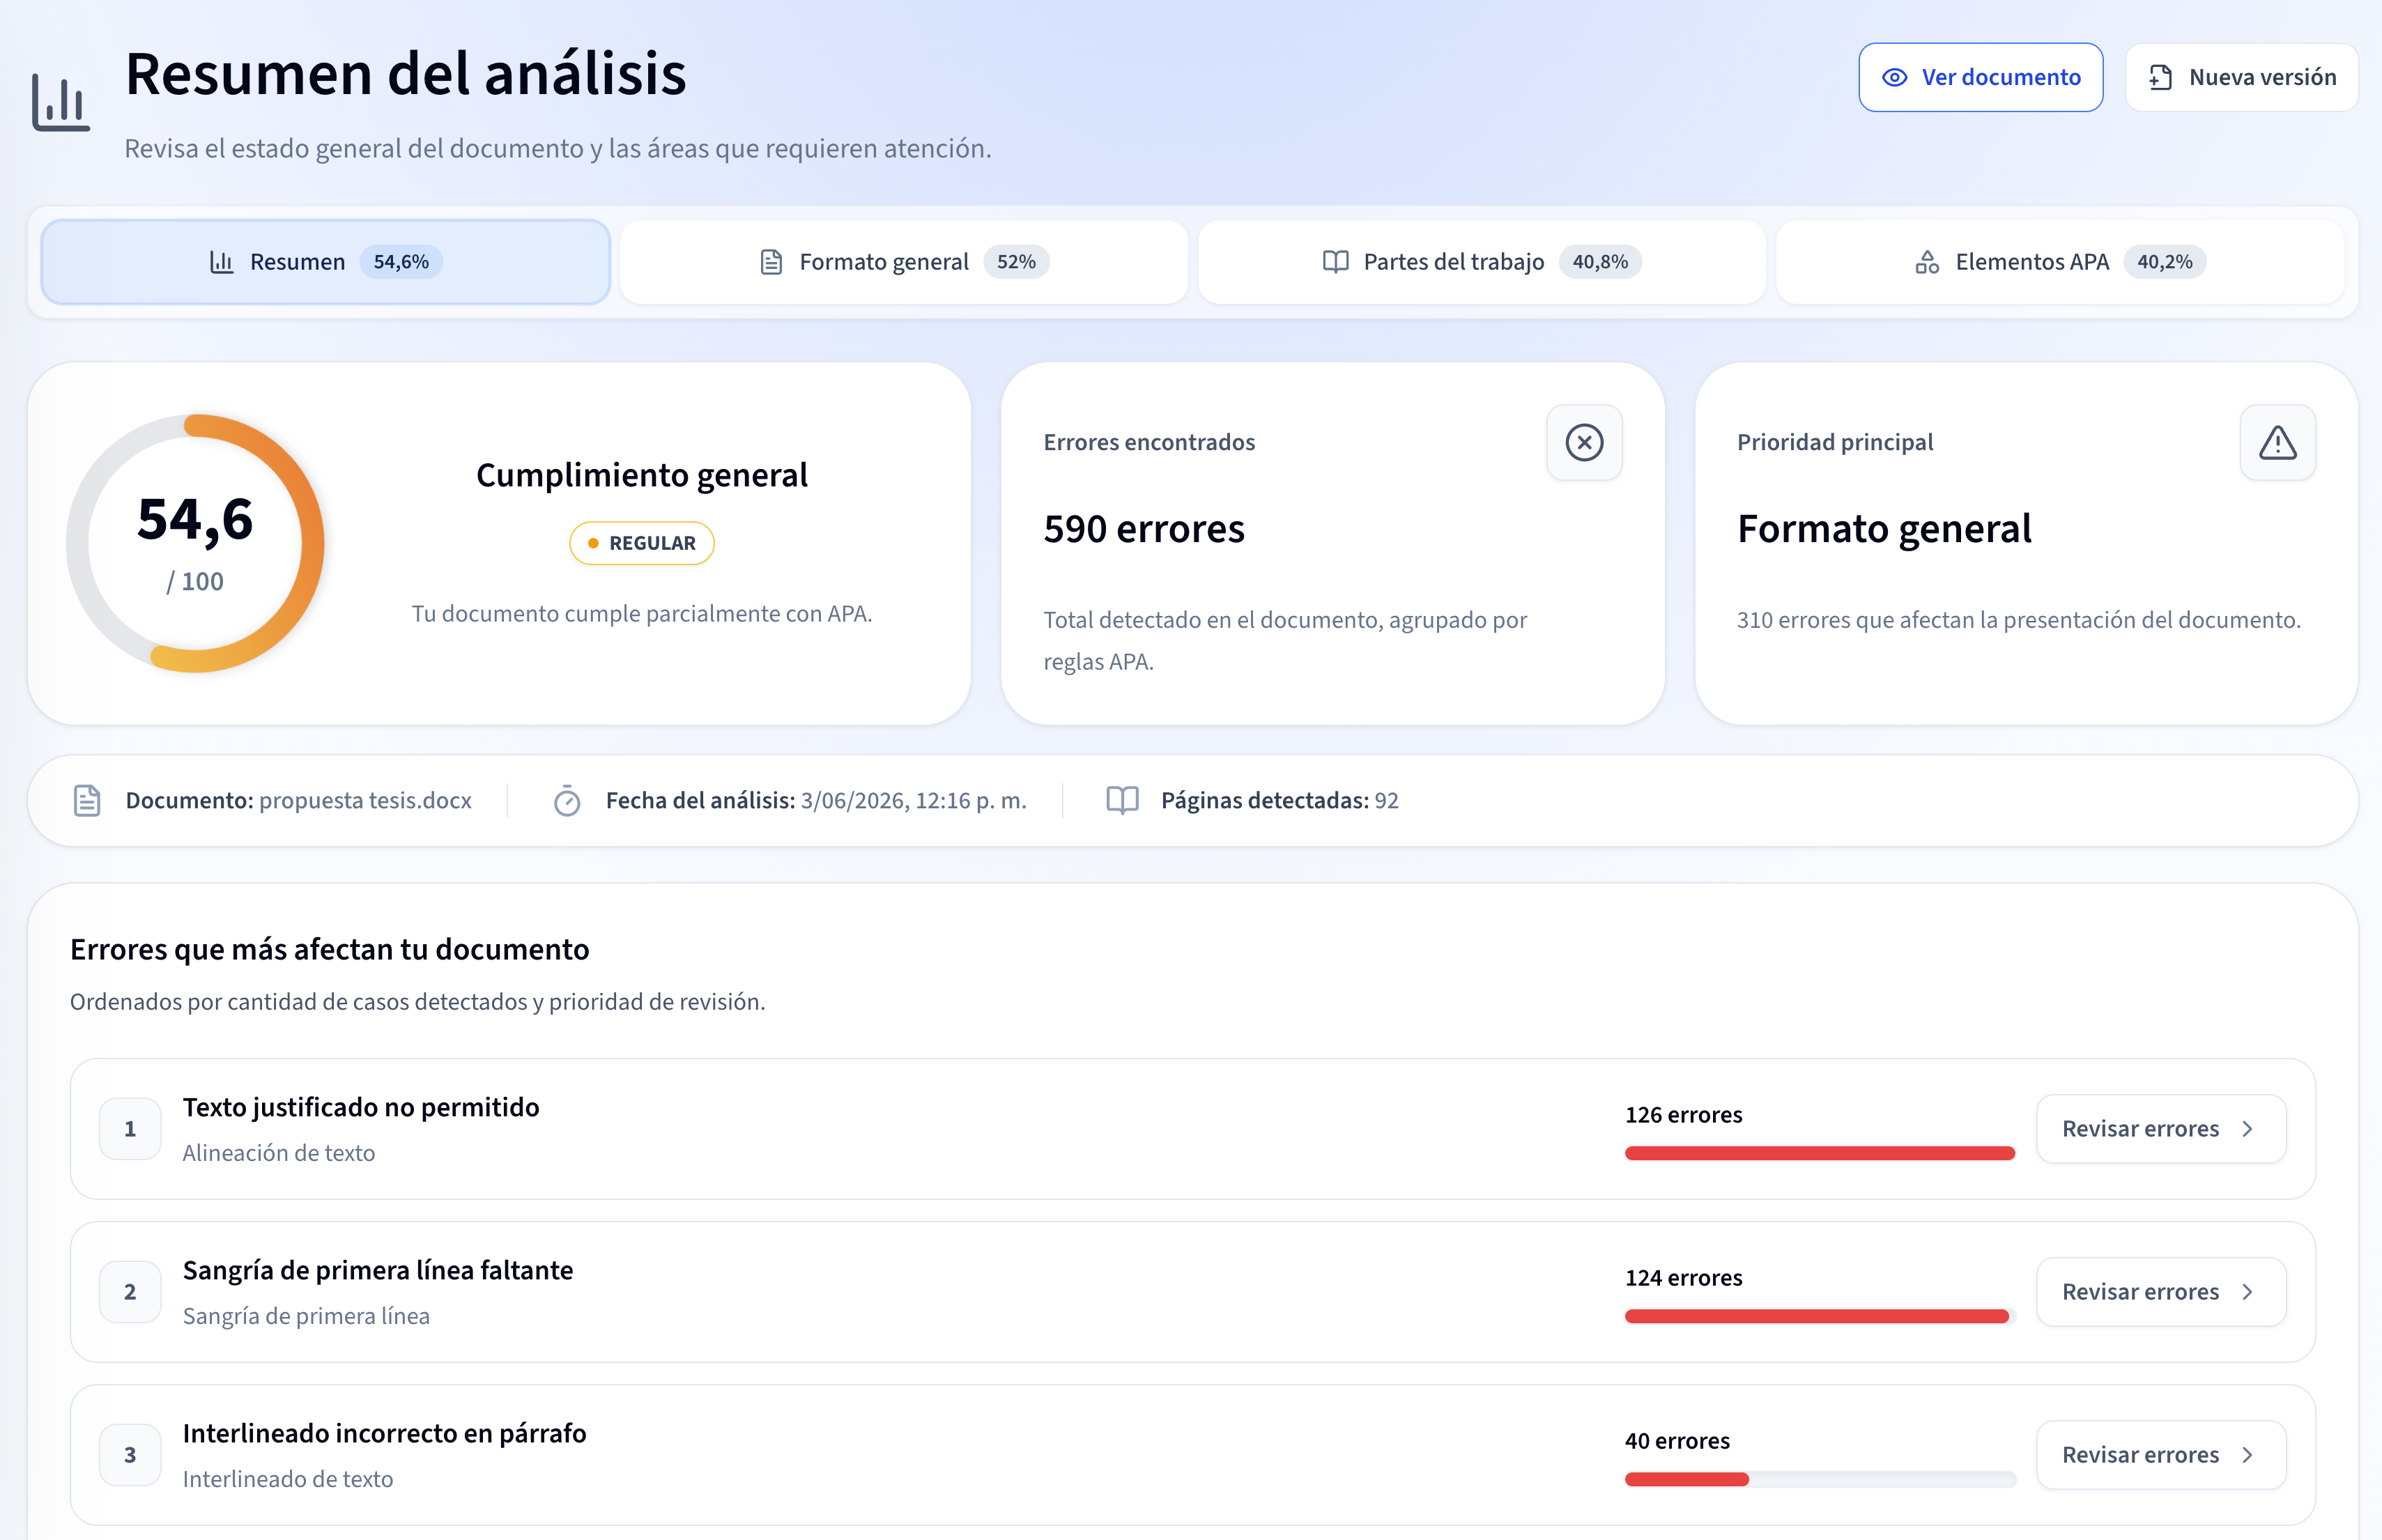Image resolution: width=2382 pixels, height=1540 pixels.
Task: Click the 52% badge in Formato general tab
Action: 1016,262
